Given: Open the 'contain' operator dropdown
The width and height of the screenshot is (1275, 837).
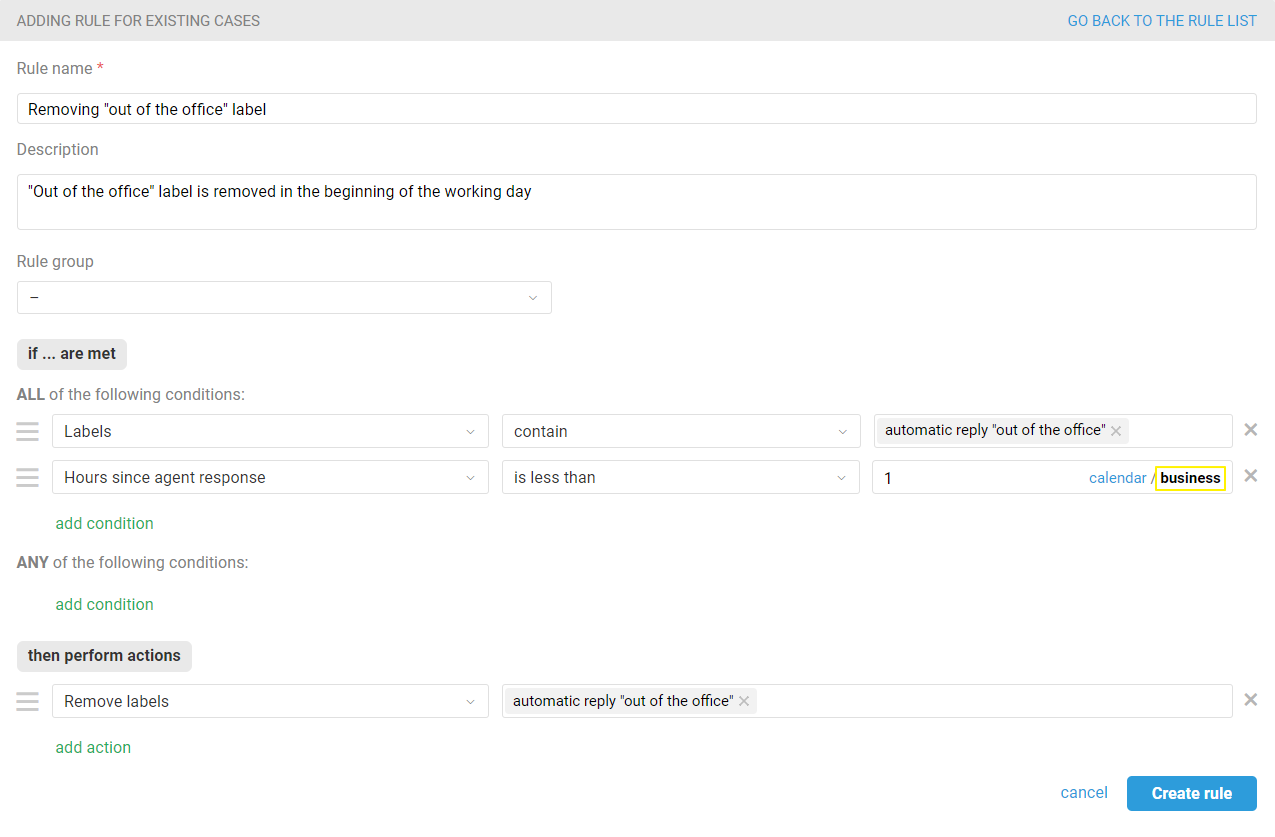Looking at the screenshot, I should pos(680,431).
